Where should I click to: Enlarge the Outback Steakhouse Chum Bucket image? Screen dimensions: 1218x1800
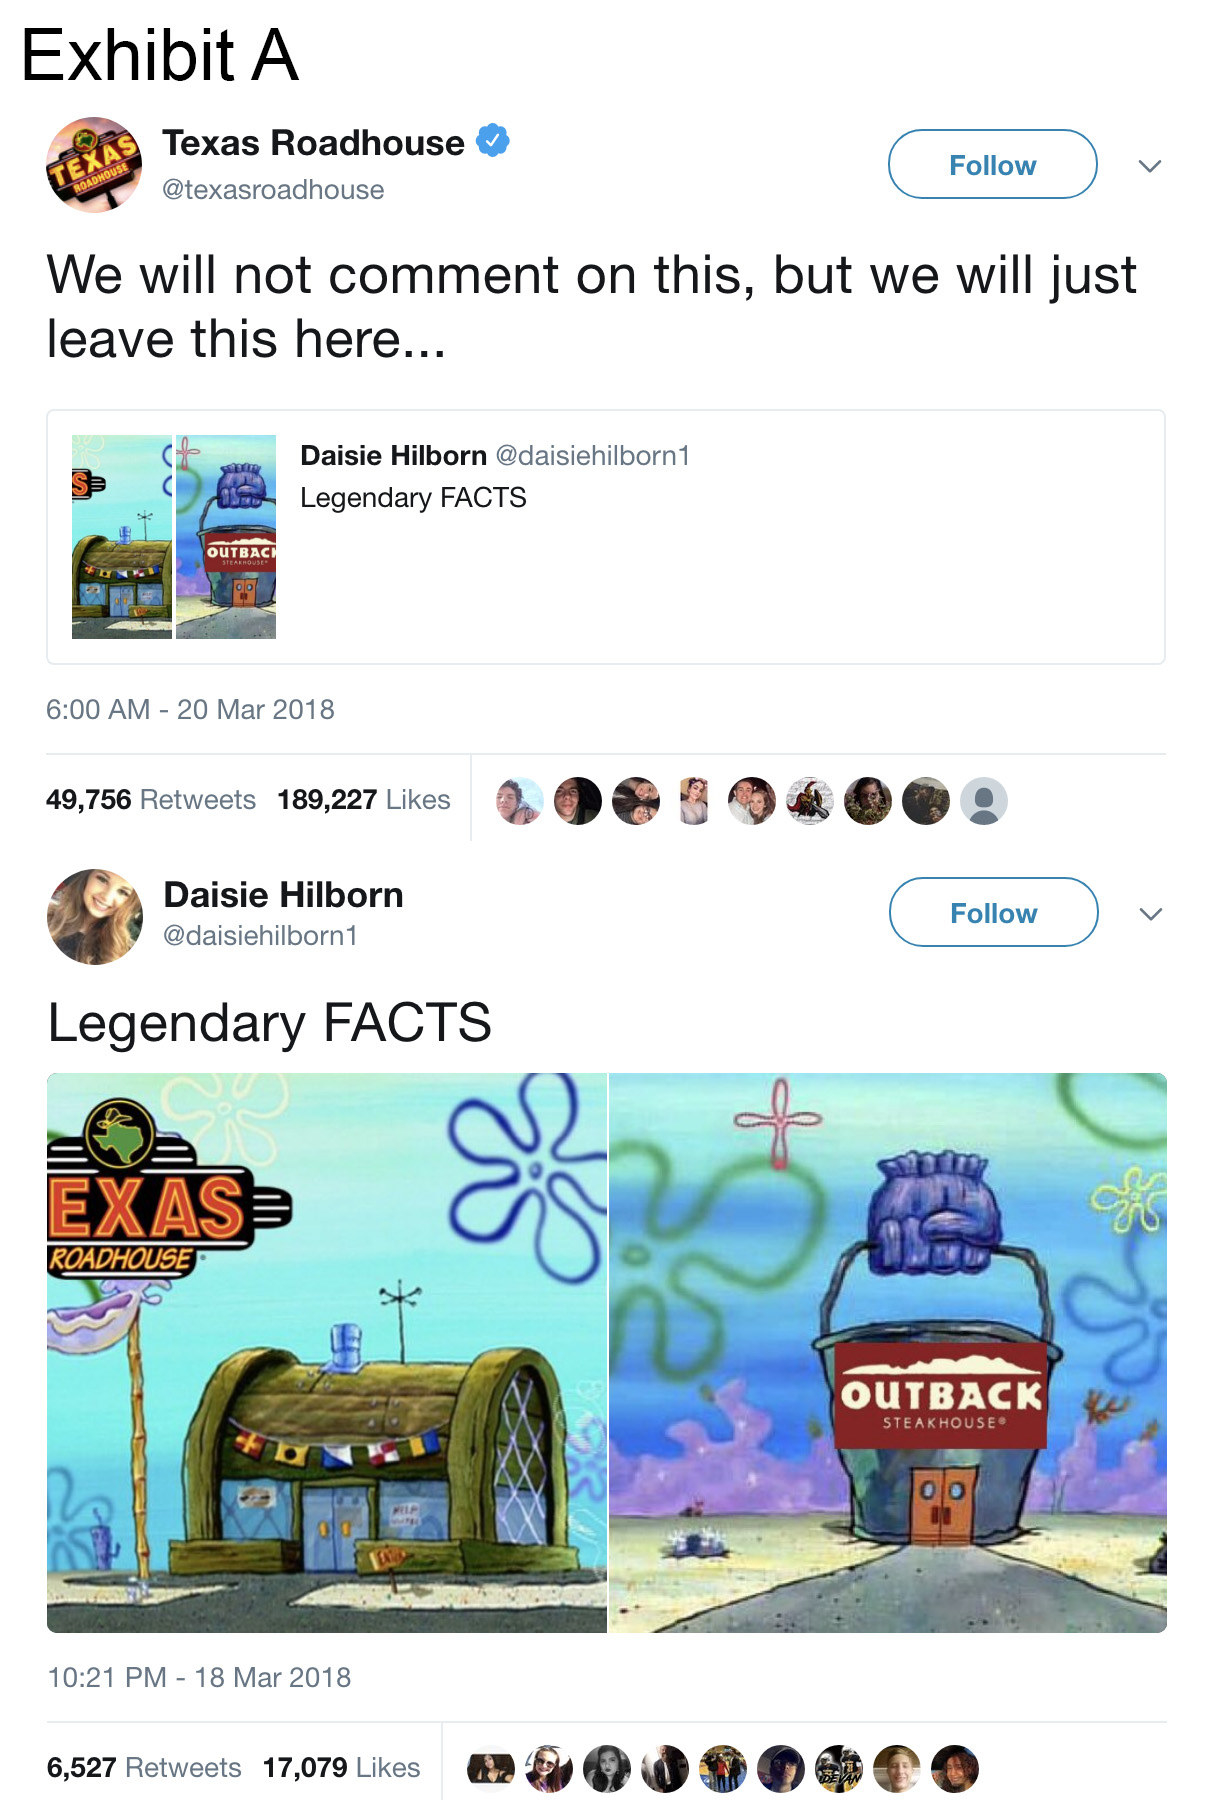tap(888, 1353)
